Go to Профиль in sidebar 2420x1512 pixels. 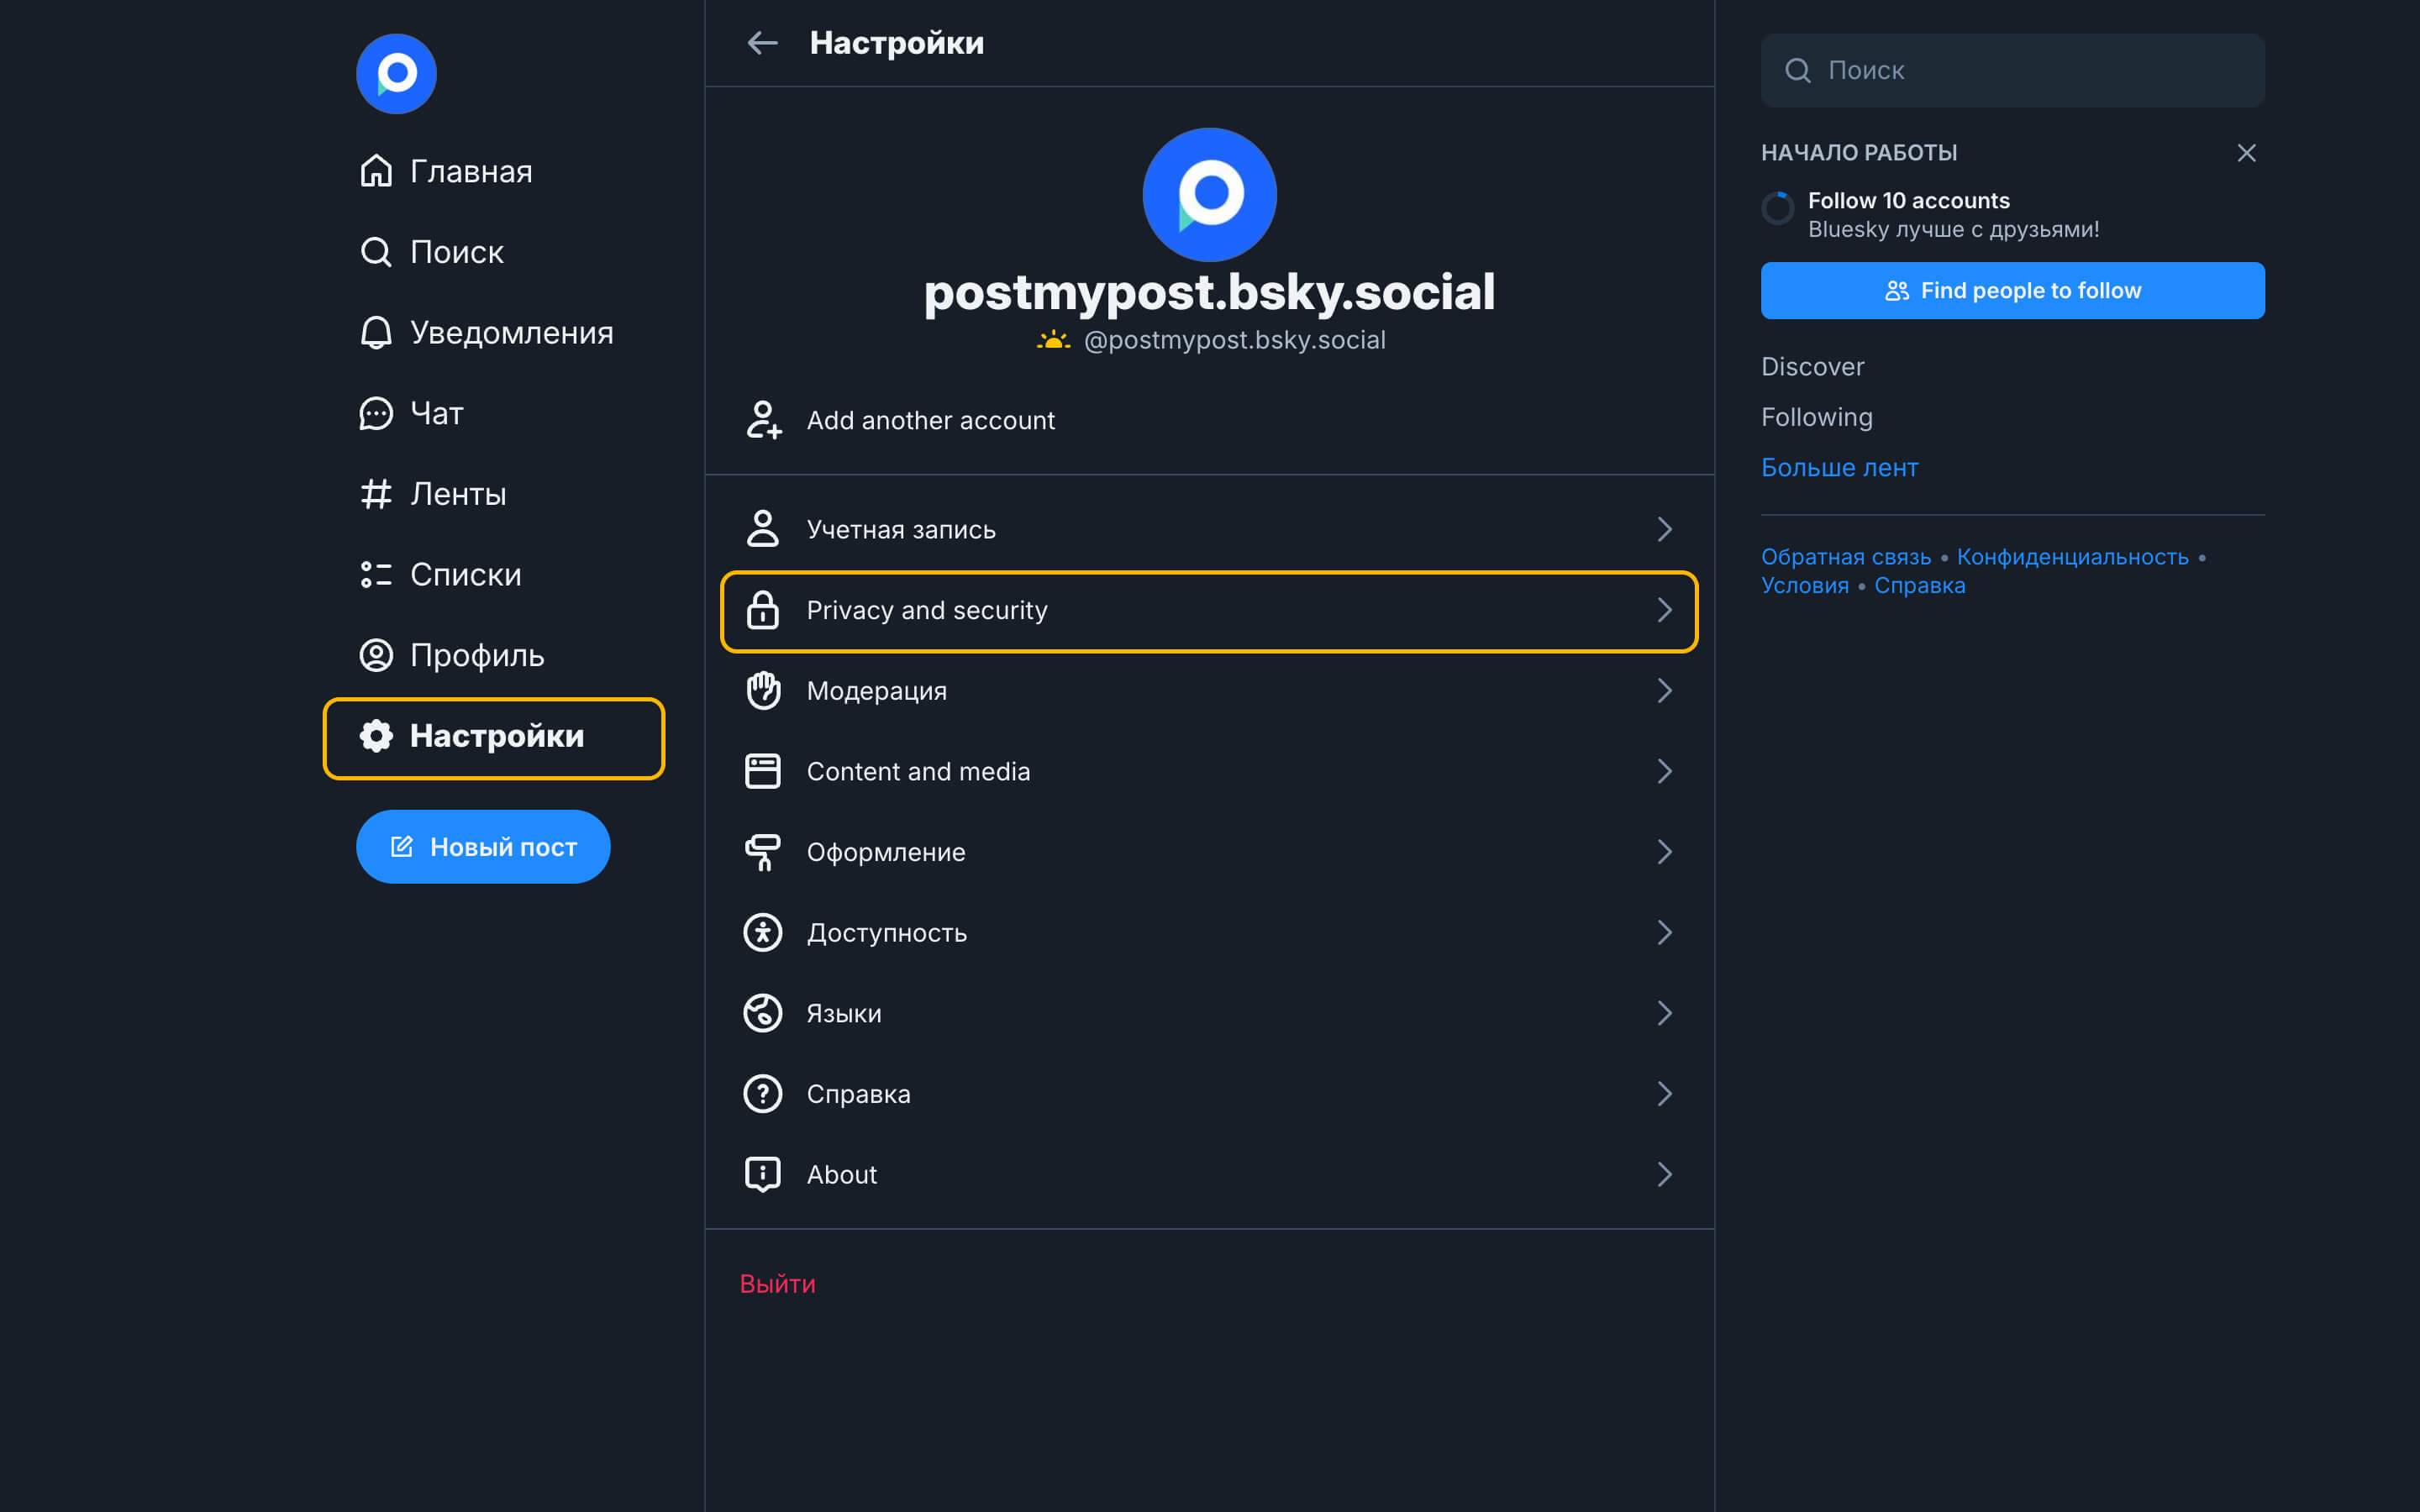point(476,655)
